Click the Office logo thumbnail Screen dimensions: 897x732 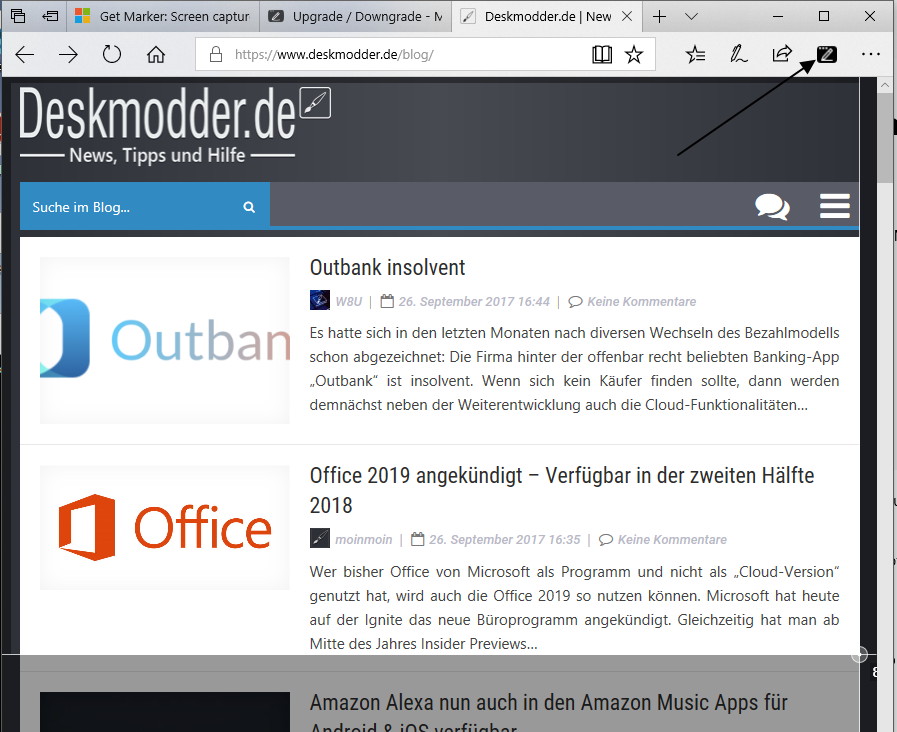165,527
